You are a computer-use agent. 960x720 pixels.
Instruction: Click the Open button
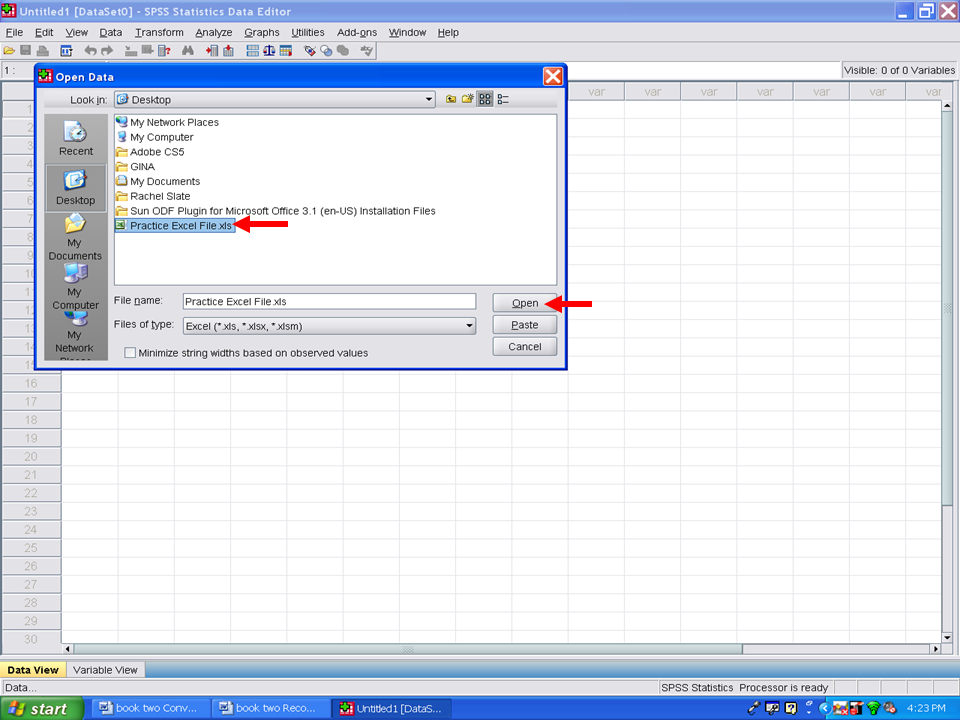click(525, 303)
